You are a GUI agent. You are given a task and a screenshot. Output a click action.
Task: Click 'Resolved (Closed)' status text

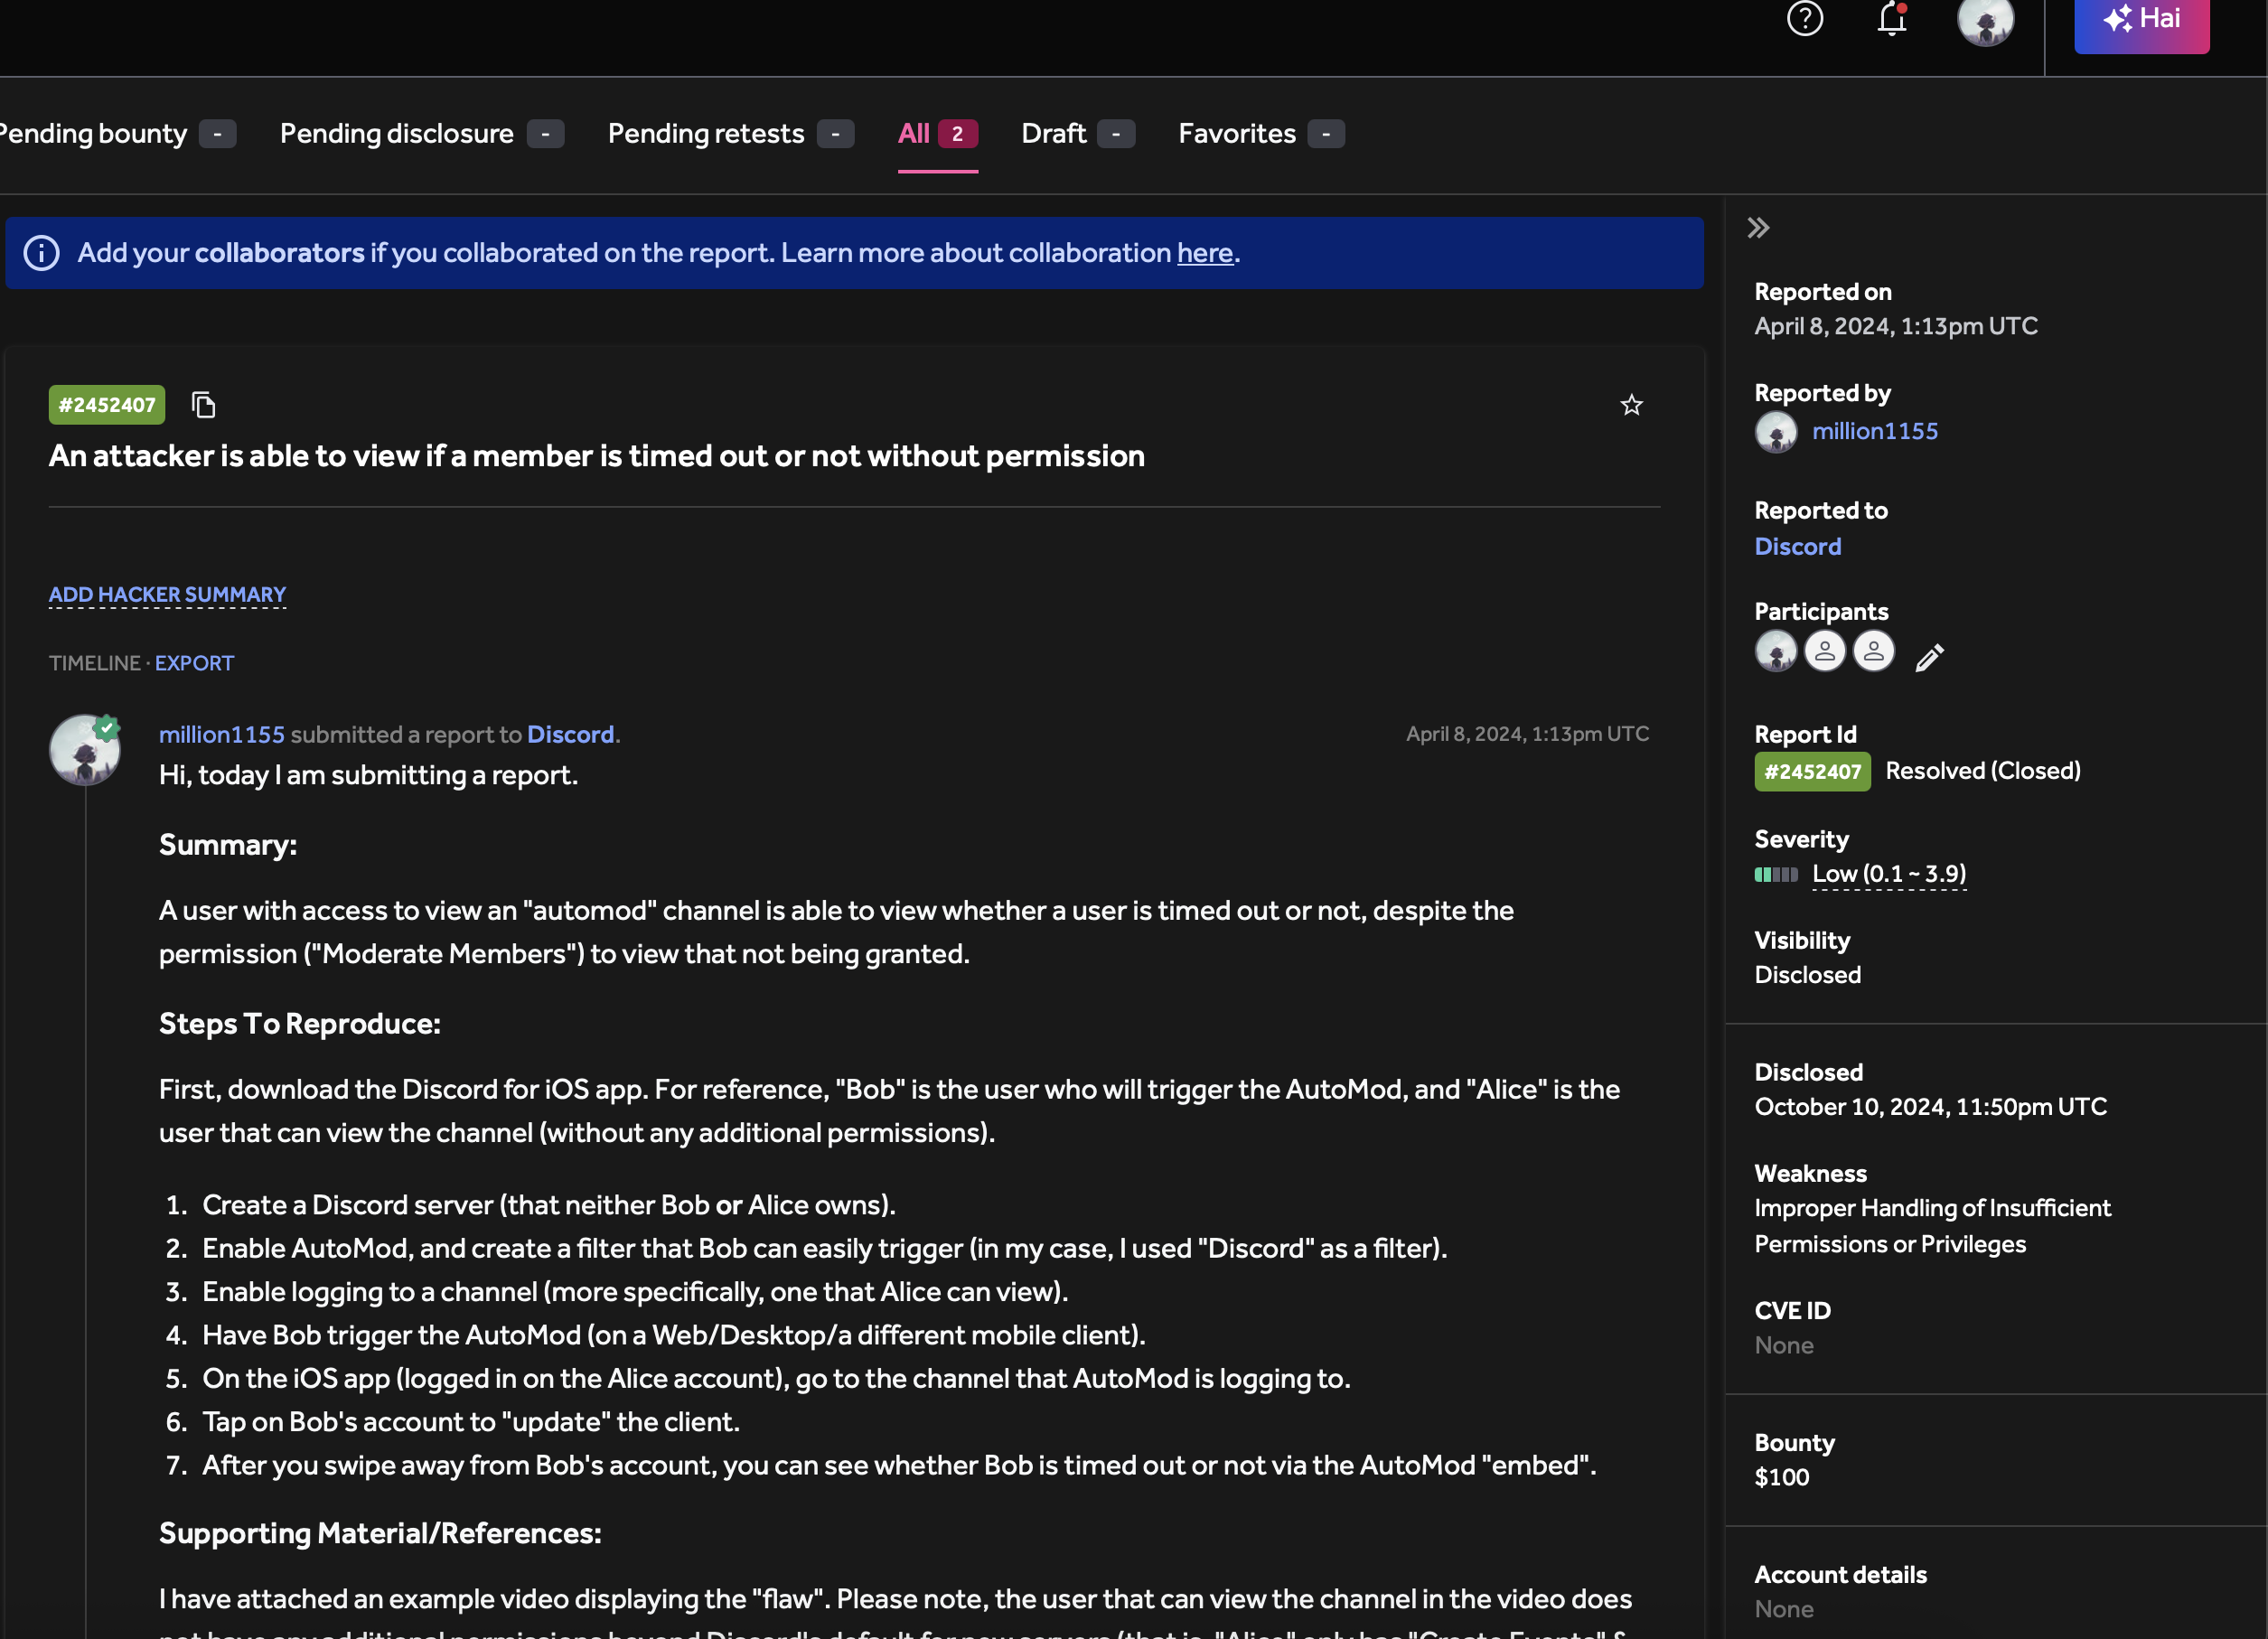1982,771
